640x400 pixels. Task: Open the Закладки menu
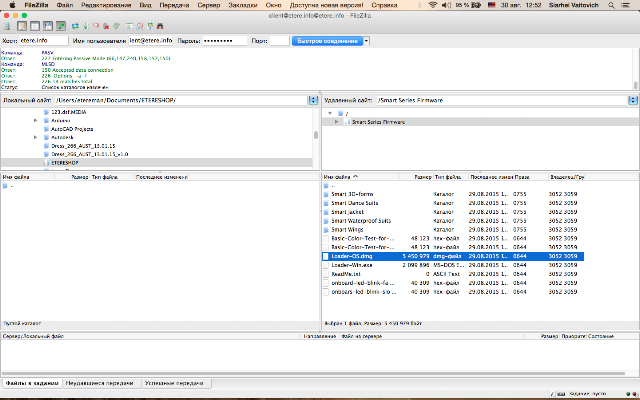242,5
